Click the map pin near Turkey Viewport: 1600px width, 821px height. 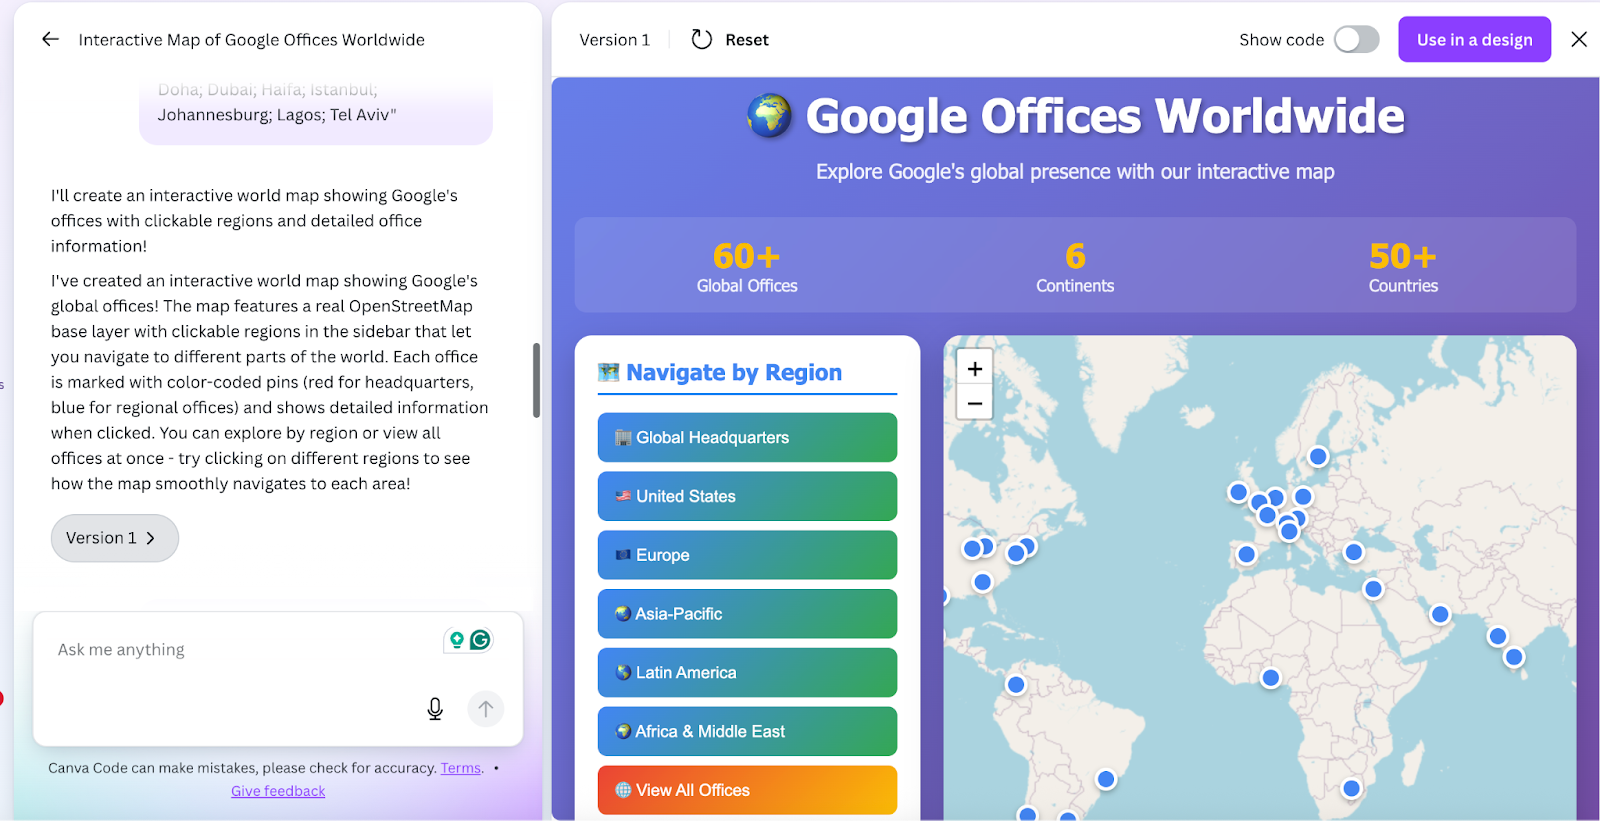point(1354,552)
